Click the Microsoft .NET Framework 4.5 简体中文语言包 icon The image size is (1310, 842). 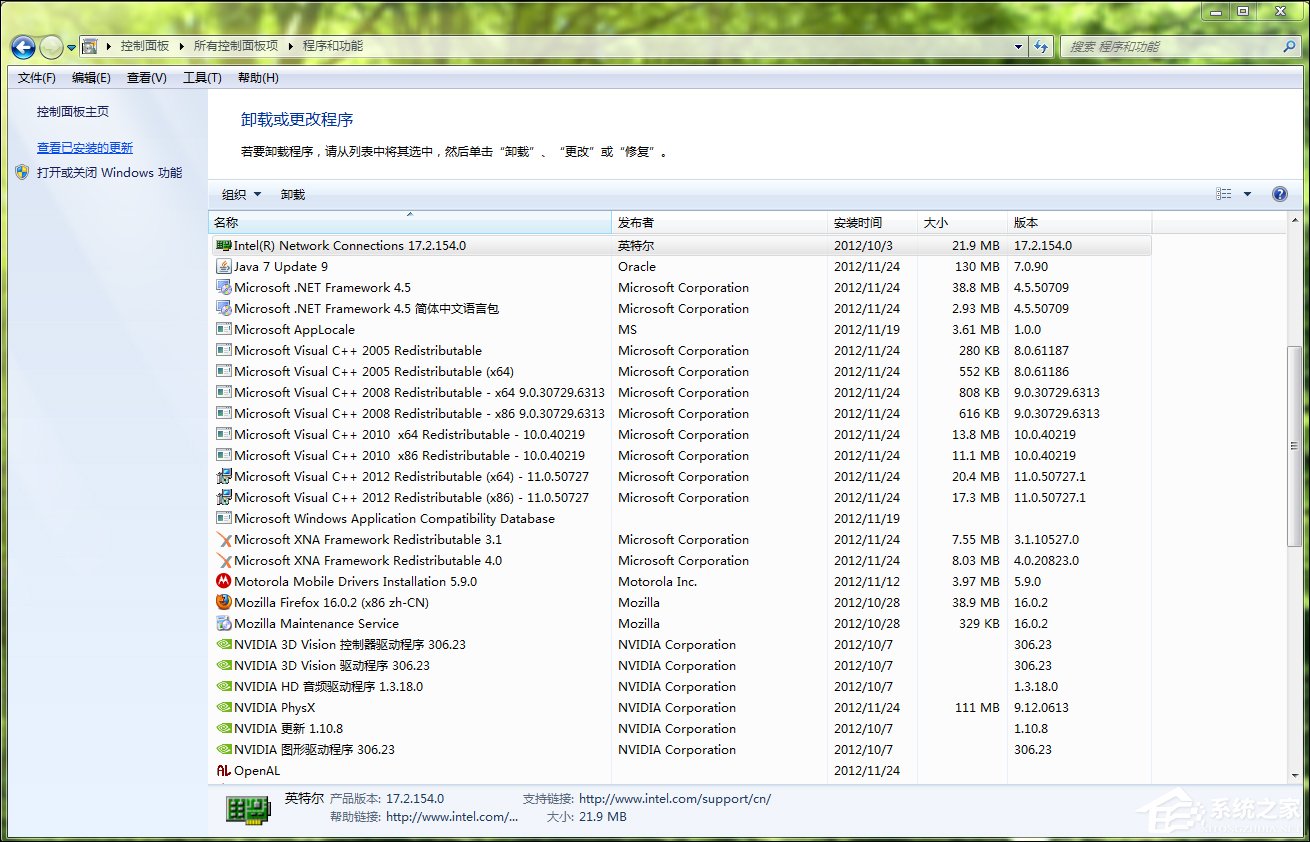(224, 308)
